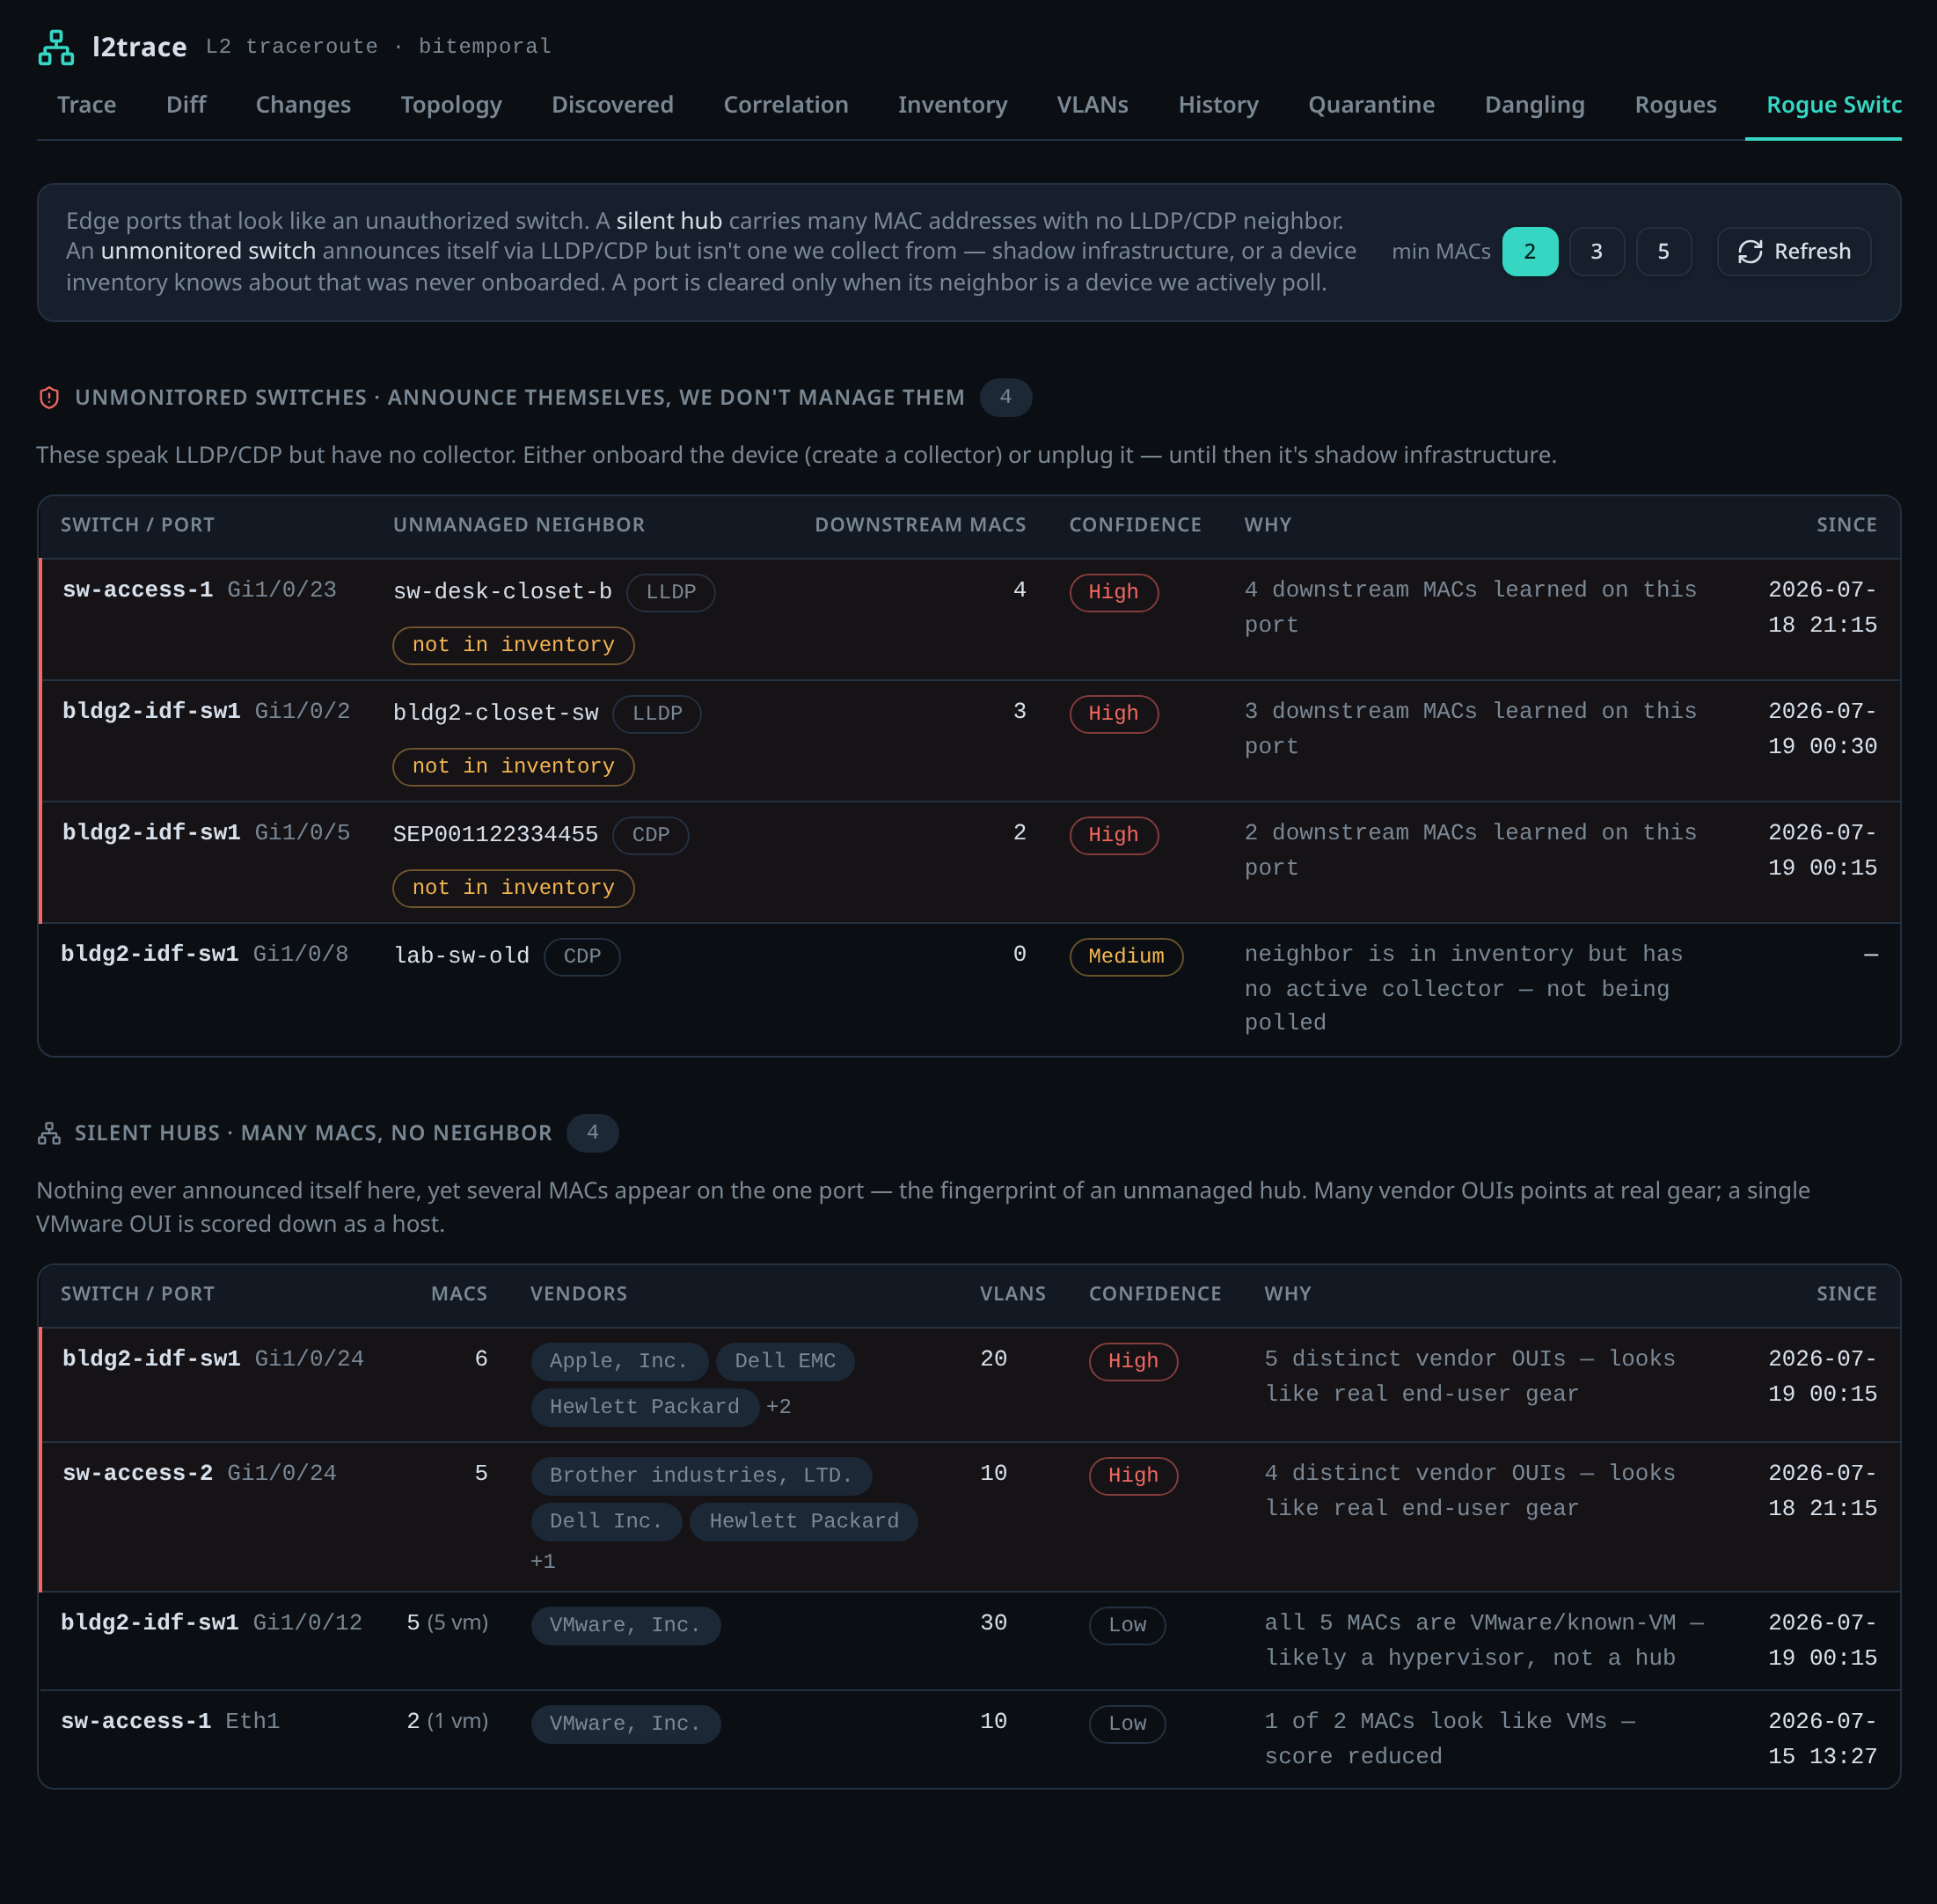Click the MACs column header in silent hubs

459,1295
